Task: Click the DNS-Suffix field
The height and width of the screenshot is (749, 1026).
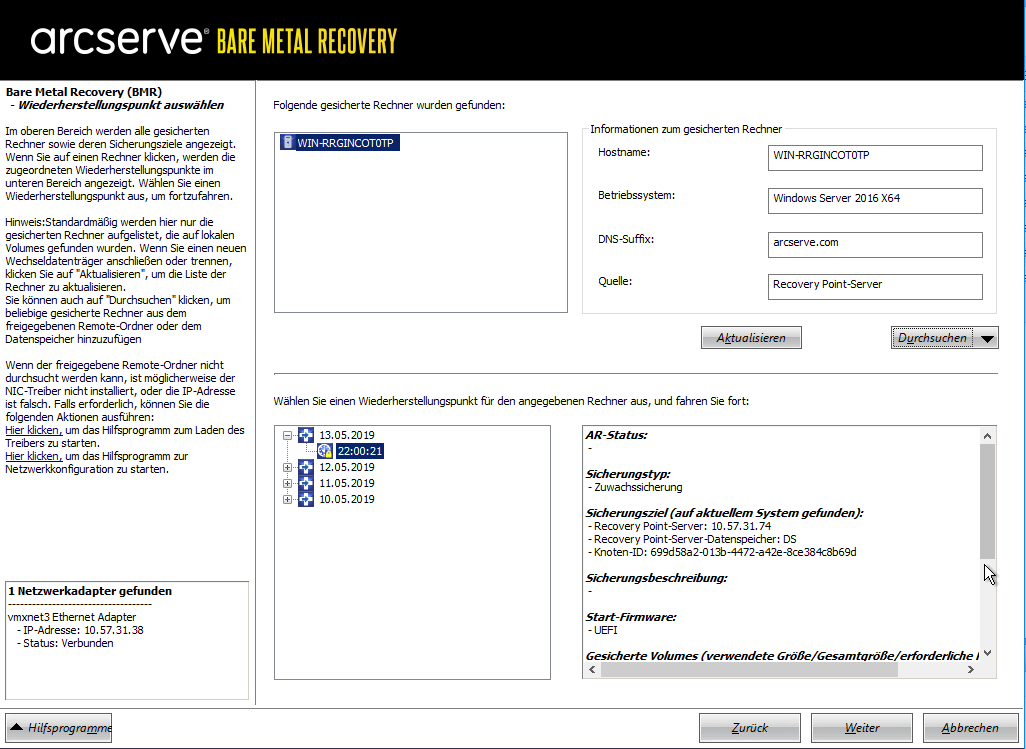Action: [875, 245]
